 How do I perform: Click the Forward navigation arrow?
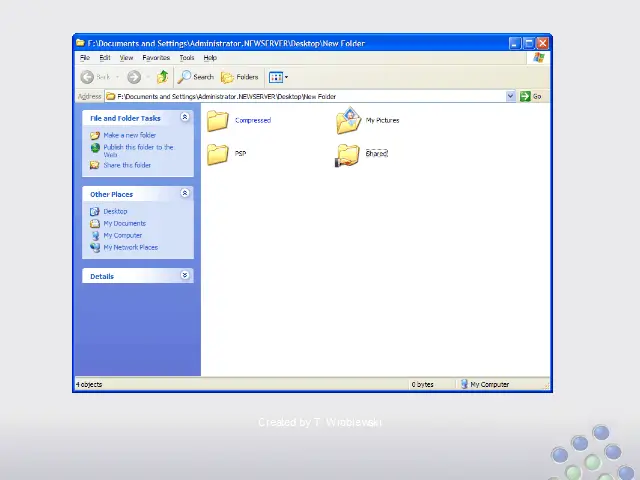(134, 77)
